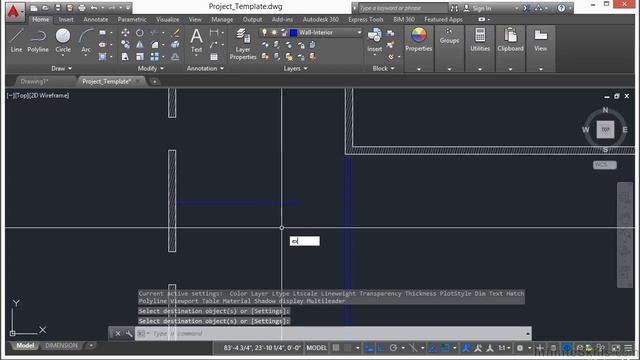The height and width of the screenshot is (360, 640).
Task: Click the Insert block icon
Action: [x=374, y=40]
